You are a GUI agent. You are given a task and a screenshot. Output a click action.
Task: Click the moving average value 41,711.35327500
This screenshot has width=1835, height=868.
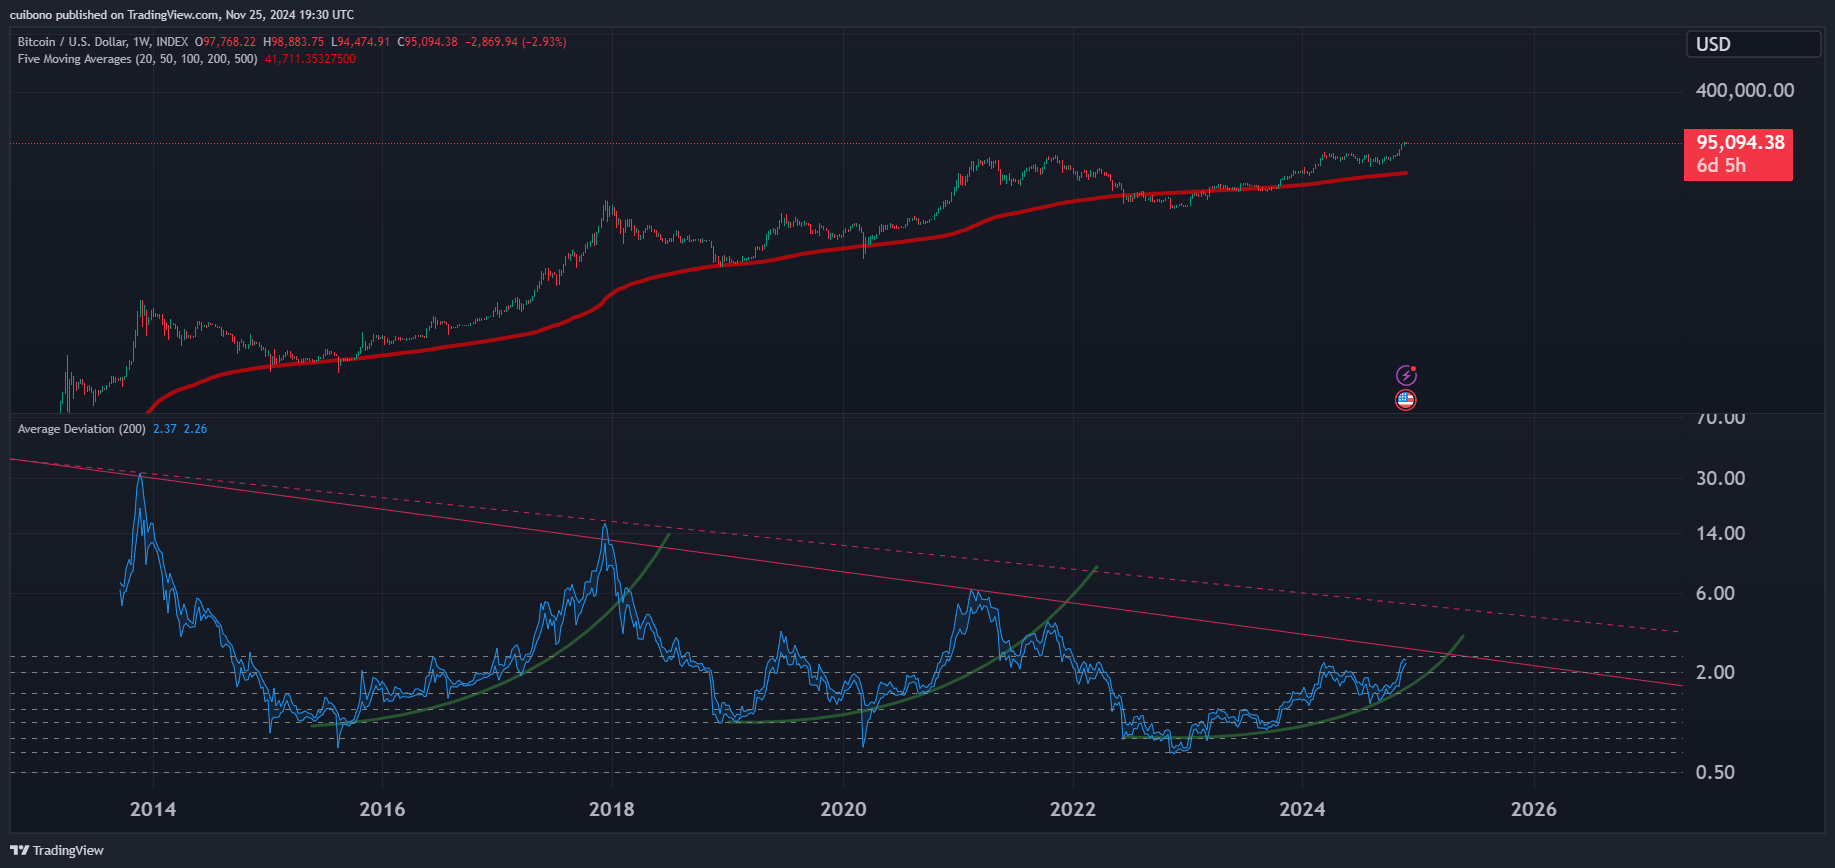point(310,59)
